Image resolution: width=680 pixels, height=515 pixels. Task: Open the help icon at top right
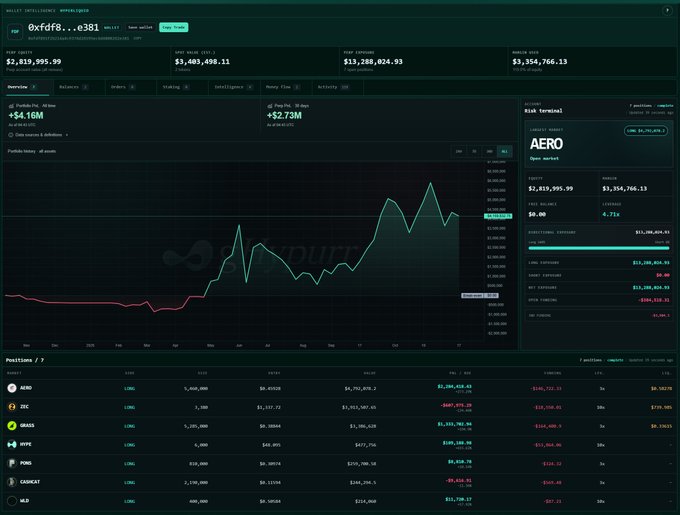coord(667,10)
